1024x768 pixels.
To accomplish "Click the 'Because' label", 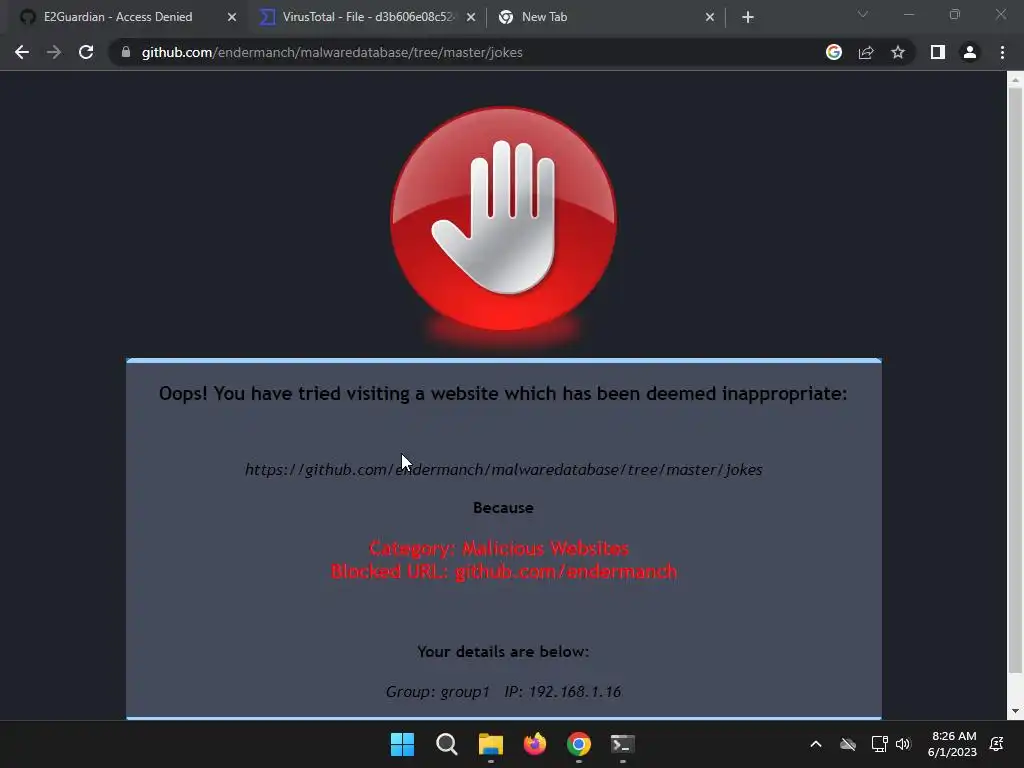I will 503,507.
